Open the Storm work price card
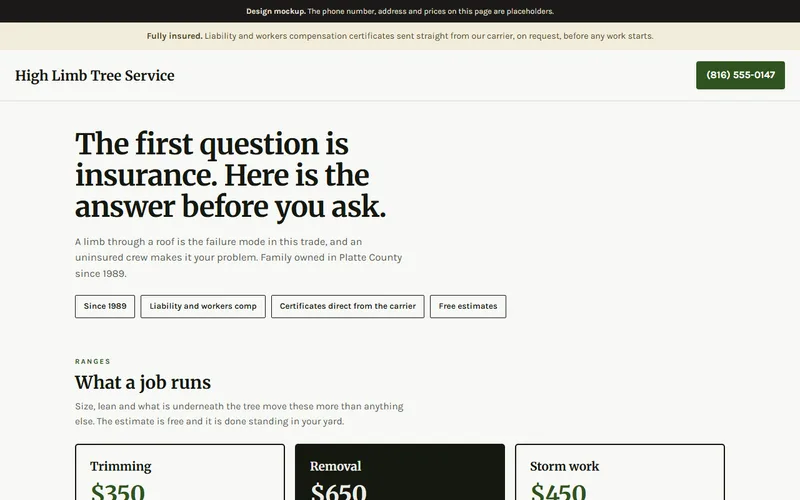 (x=620, y=472)
